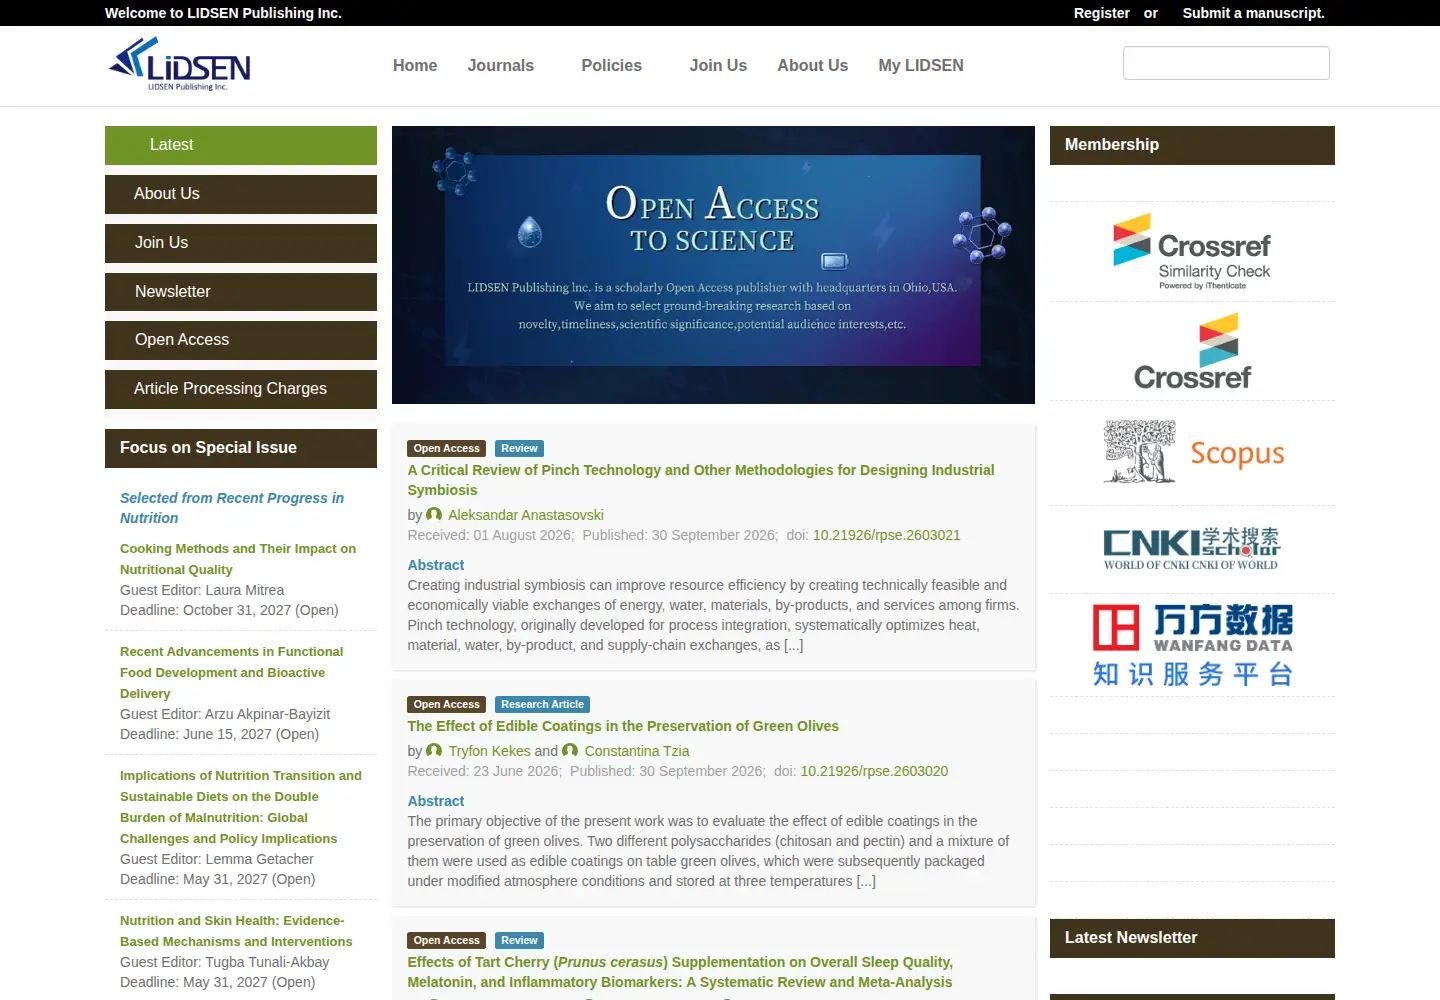The image size is (1440, 1000).
Task: Open Implications of Nutrition Transition issue
Action: click(241, 807)
